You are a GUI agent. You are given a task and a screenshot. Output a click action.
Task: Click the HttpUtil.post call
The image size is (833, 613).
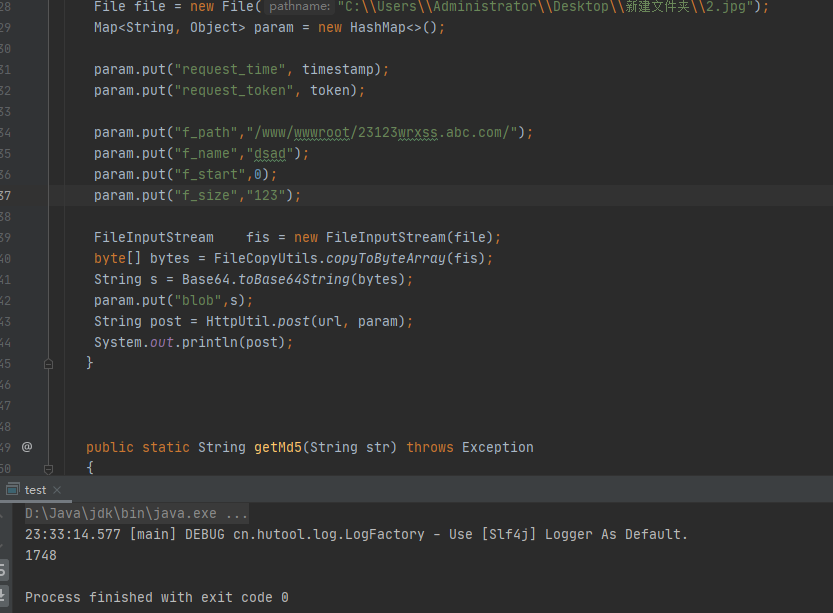pyautogui.click(x=305, y=321)
